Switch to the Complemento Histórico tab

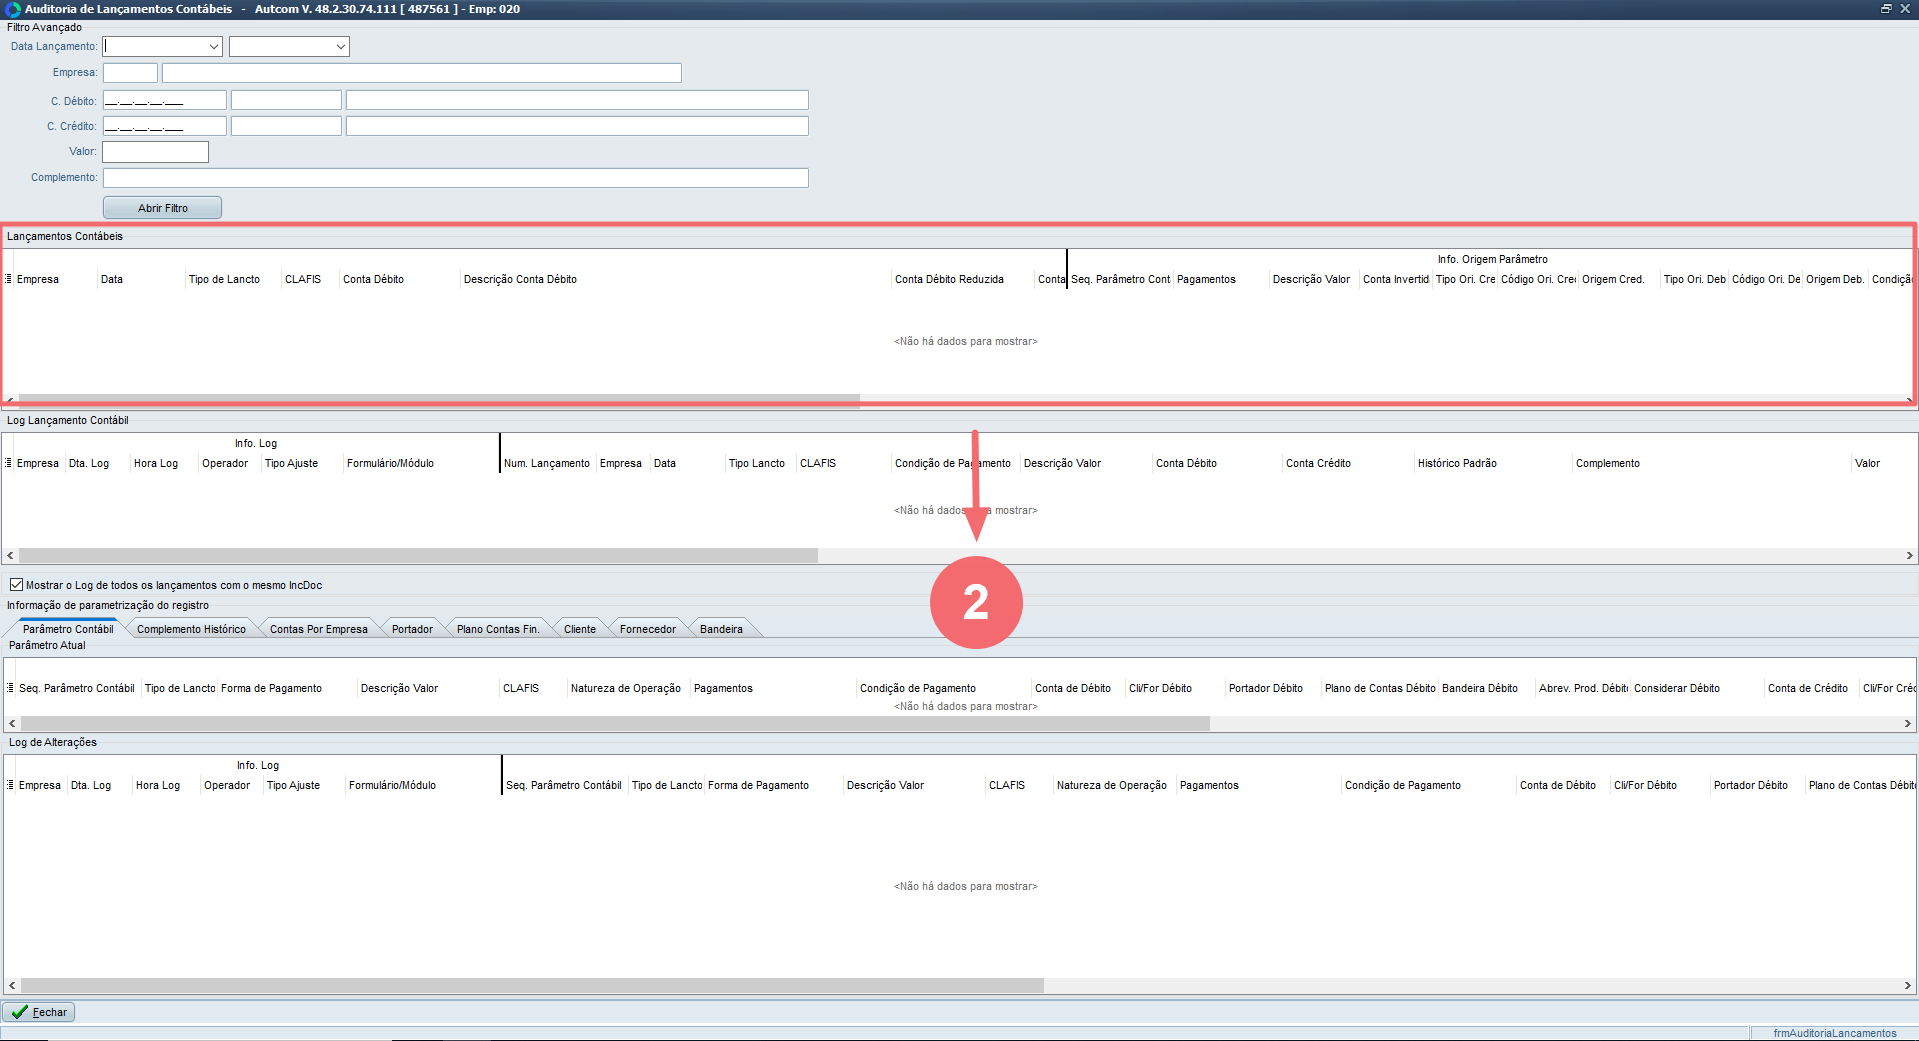point(191,629)
